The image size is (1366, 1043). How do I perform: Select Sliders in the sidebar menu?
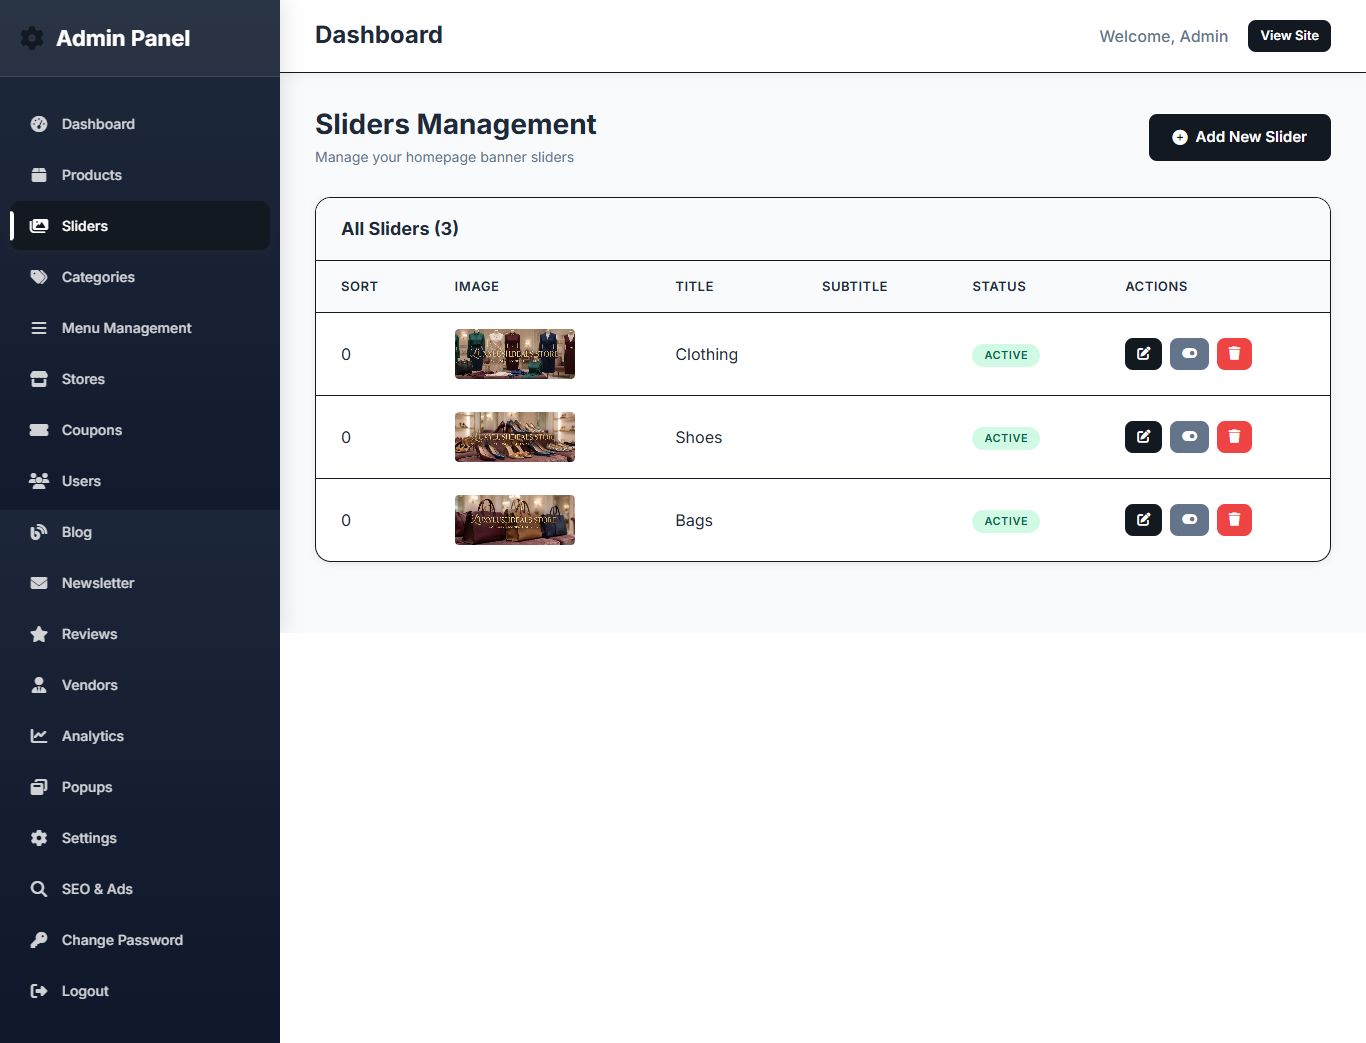coord(140,226)
